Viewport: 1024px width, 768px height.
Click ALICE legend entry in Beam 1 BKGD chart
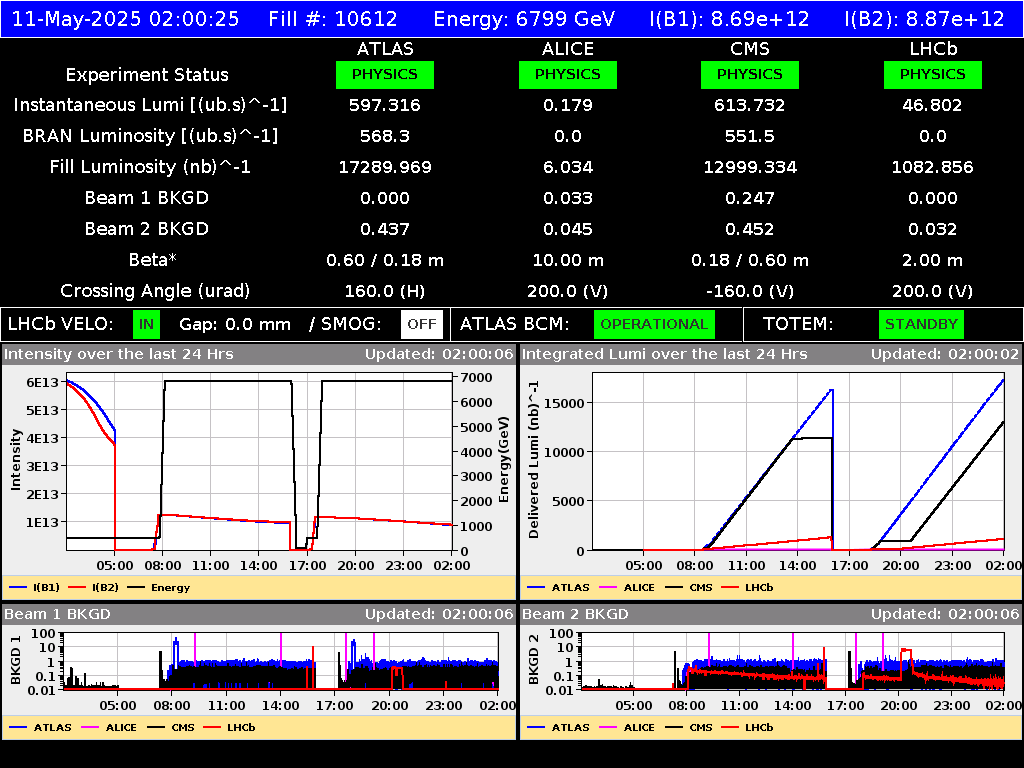pos(108,727)
